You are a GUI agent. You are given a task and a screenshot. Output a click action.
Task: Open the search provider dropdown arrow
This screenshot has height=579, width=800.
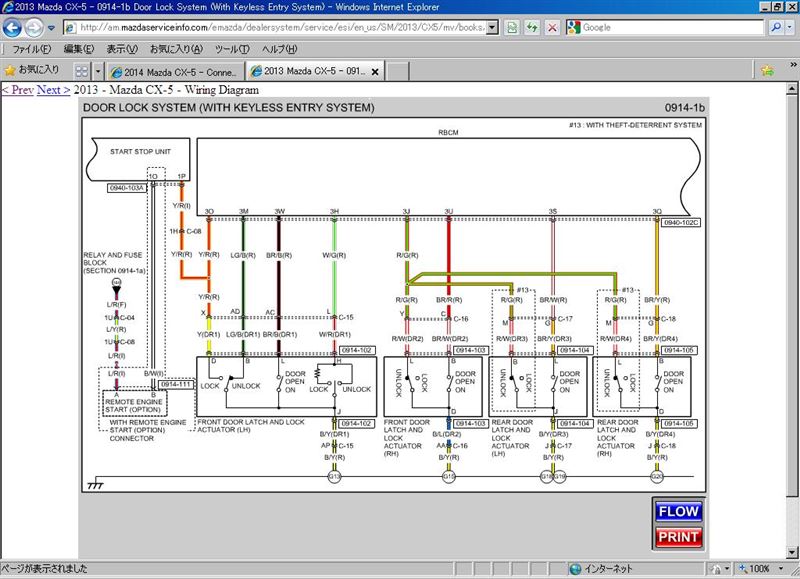pos(790,28)
